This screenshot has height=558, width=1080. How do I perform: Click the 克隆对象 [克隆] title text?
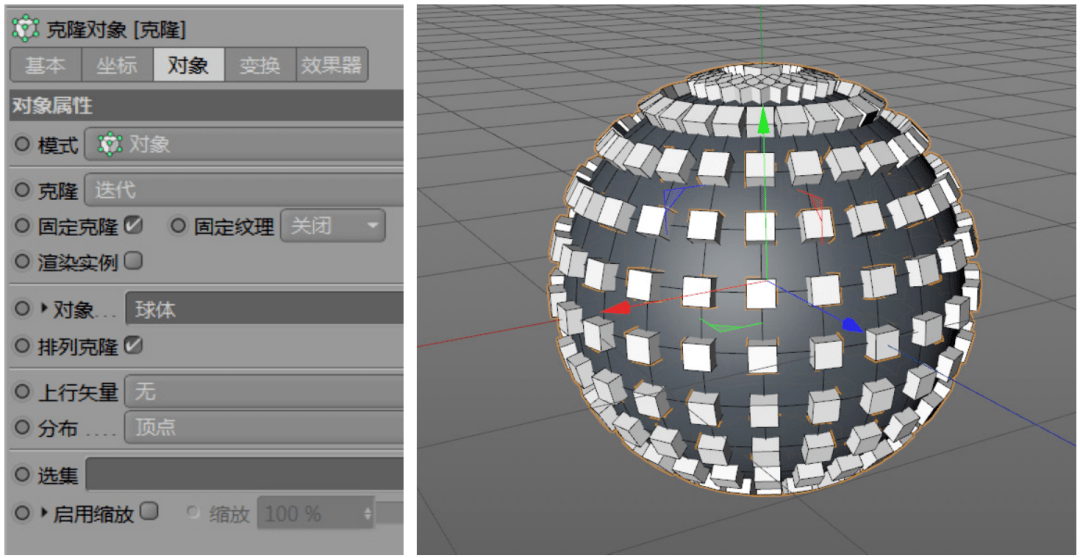(x=116, y=29)
